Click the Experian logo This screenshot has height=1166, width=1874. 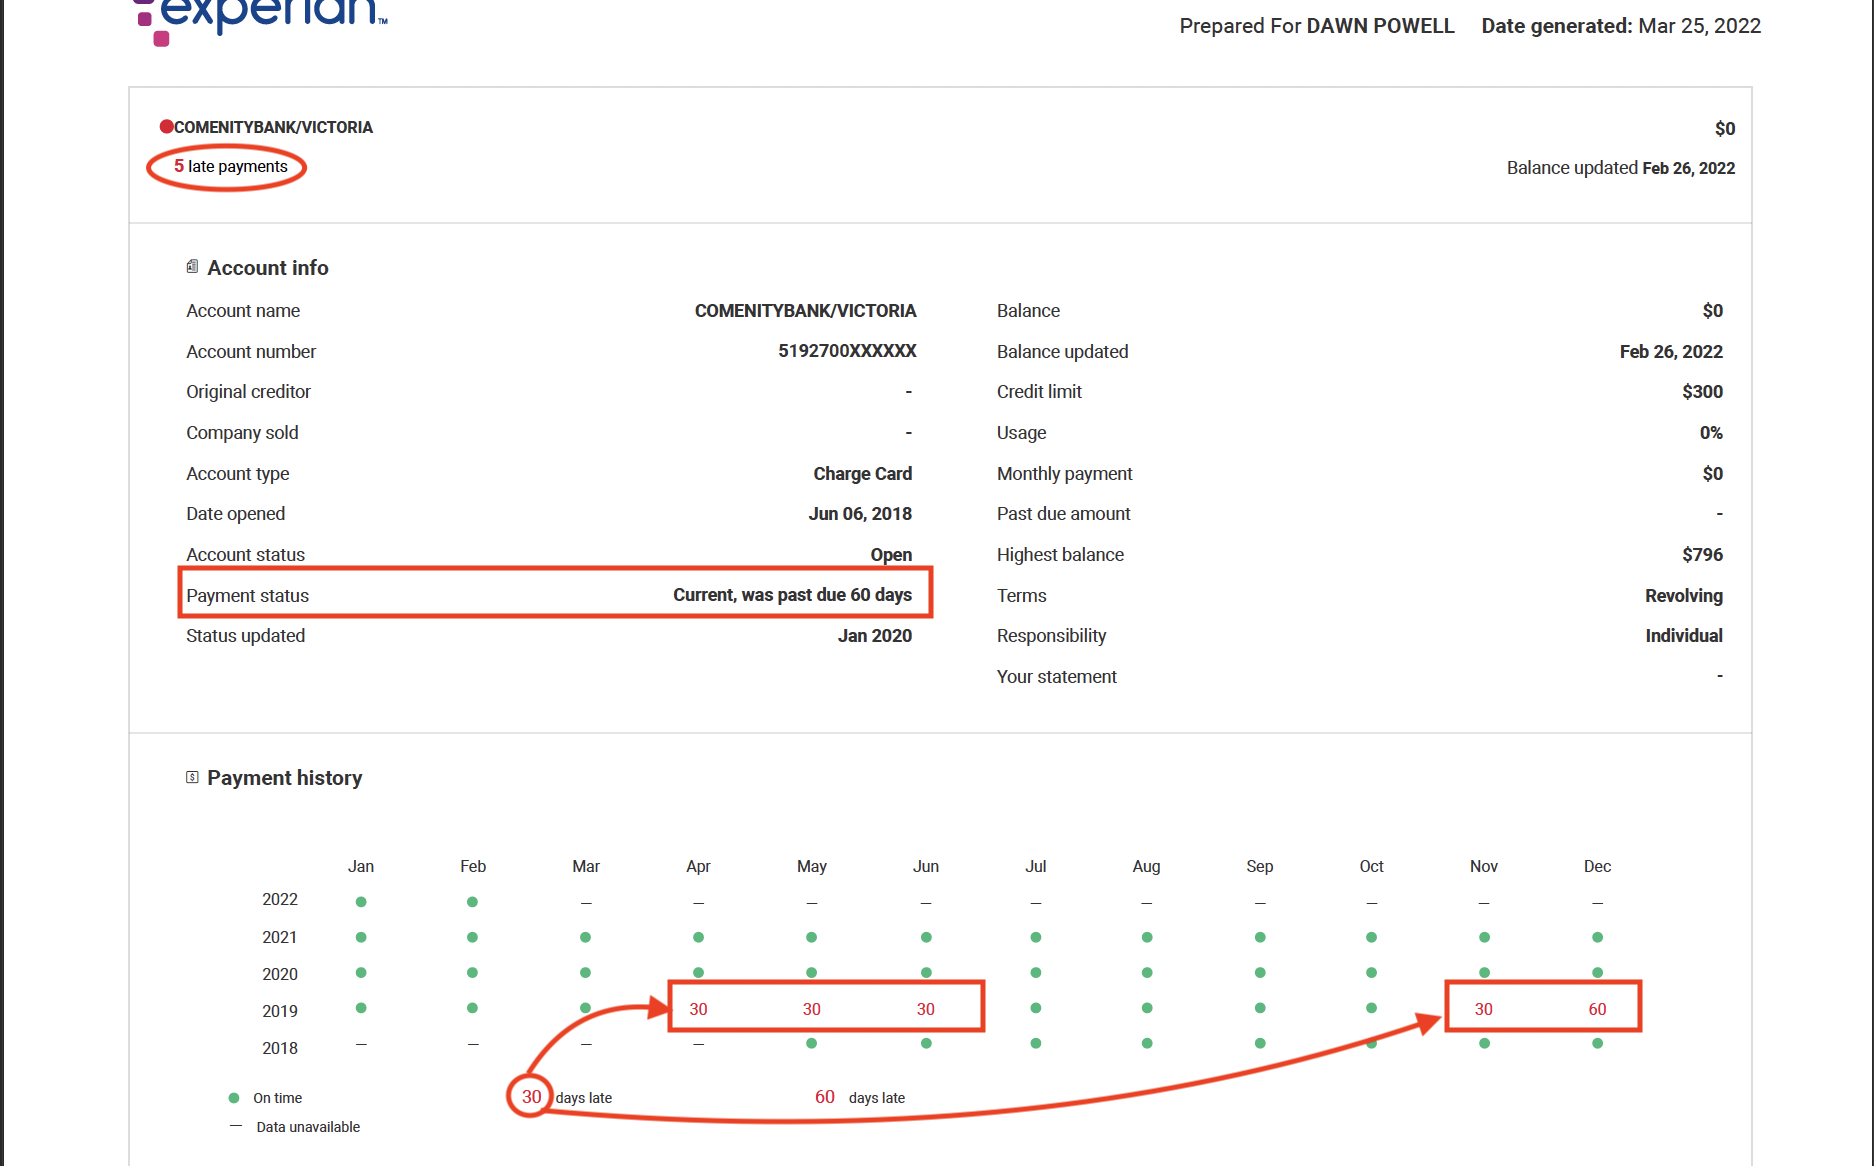click(x=260, y=20)
